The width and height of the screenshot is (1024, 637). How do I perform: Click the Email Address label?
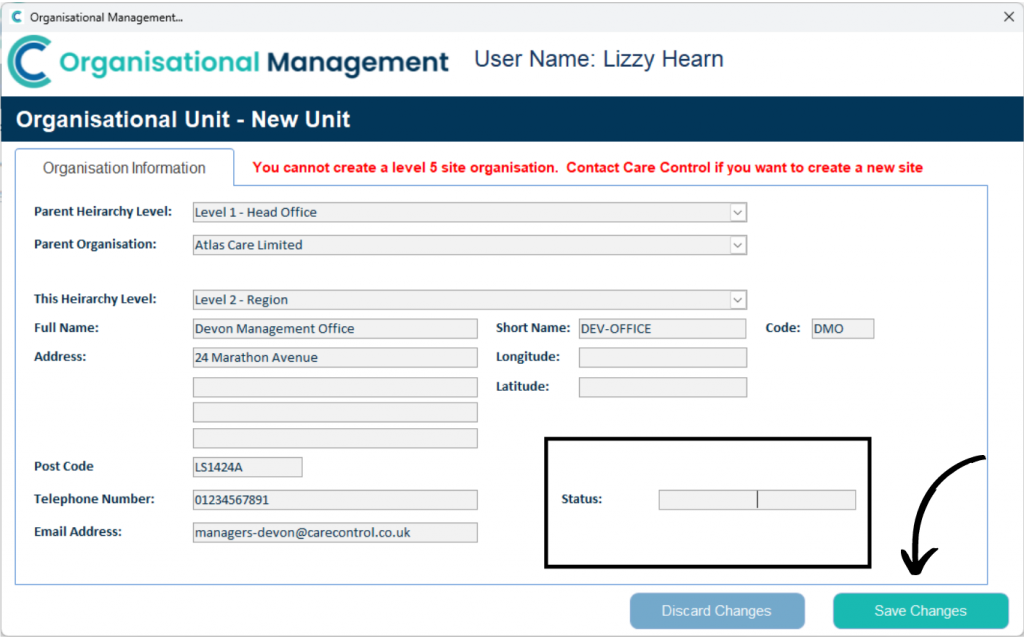pyautogui.click(x=78, y=532)
